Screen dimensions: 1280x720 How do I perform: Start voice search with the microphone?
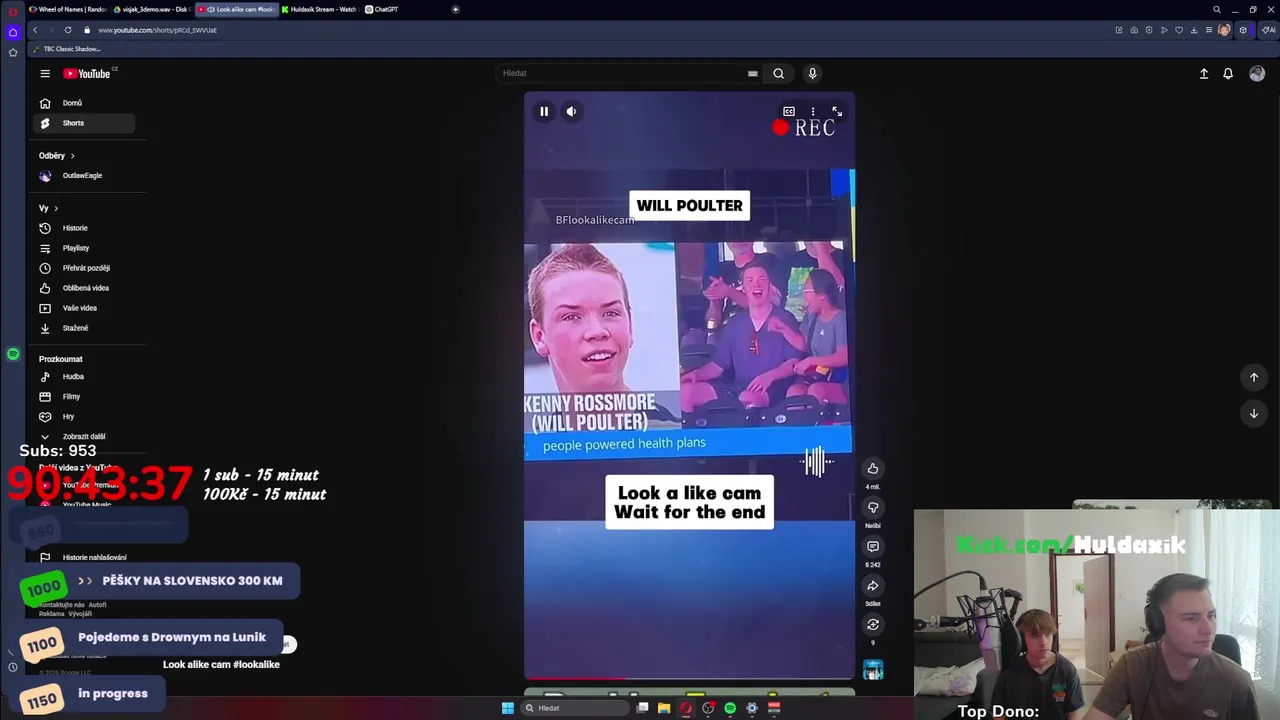click(812, 73)
